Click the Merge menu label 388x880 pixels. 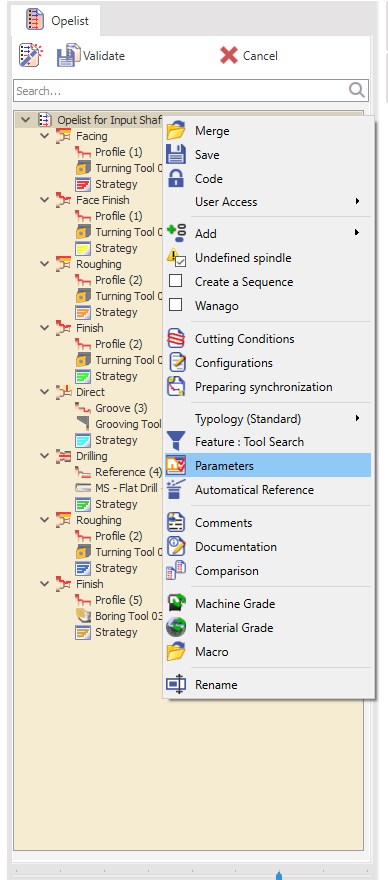(x=212, y=131)
